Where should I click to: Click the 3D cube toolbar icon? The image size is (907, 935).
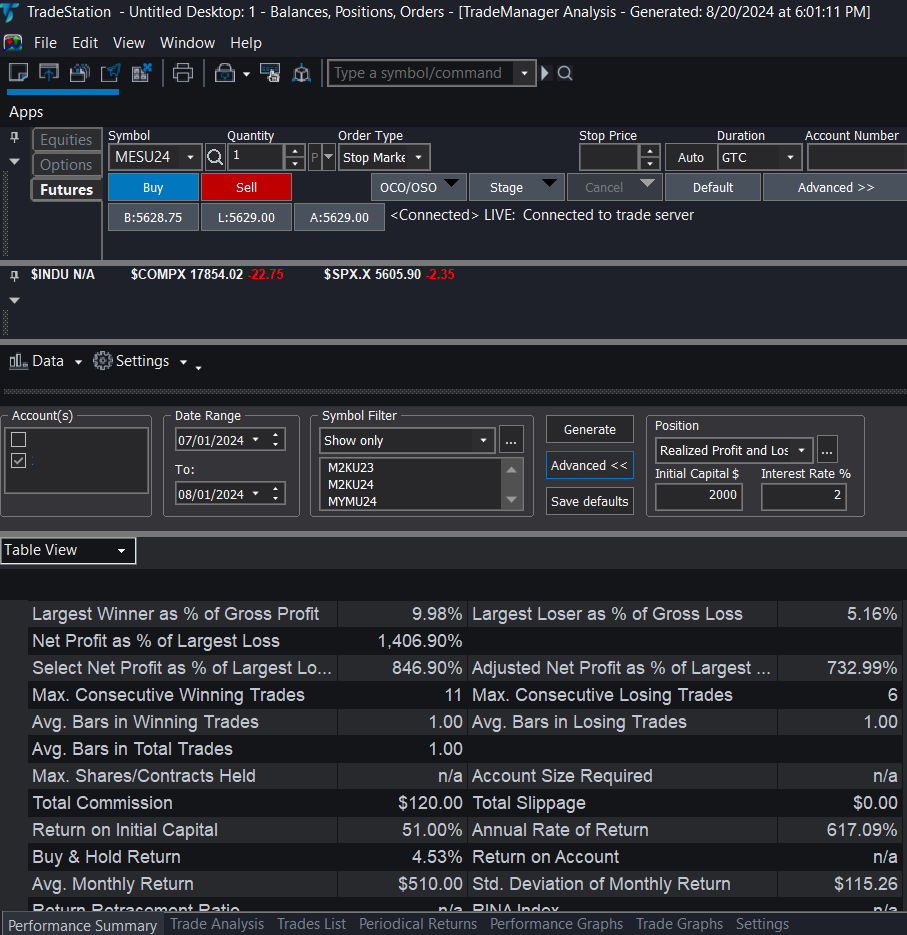tap(301, 73)
